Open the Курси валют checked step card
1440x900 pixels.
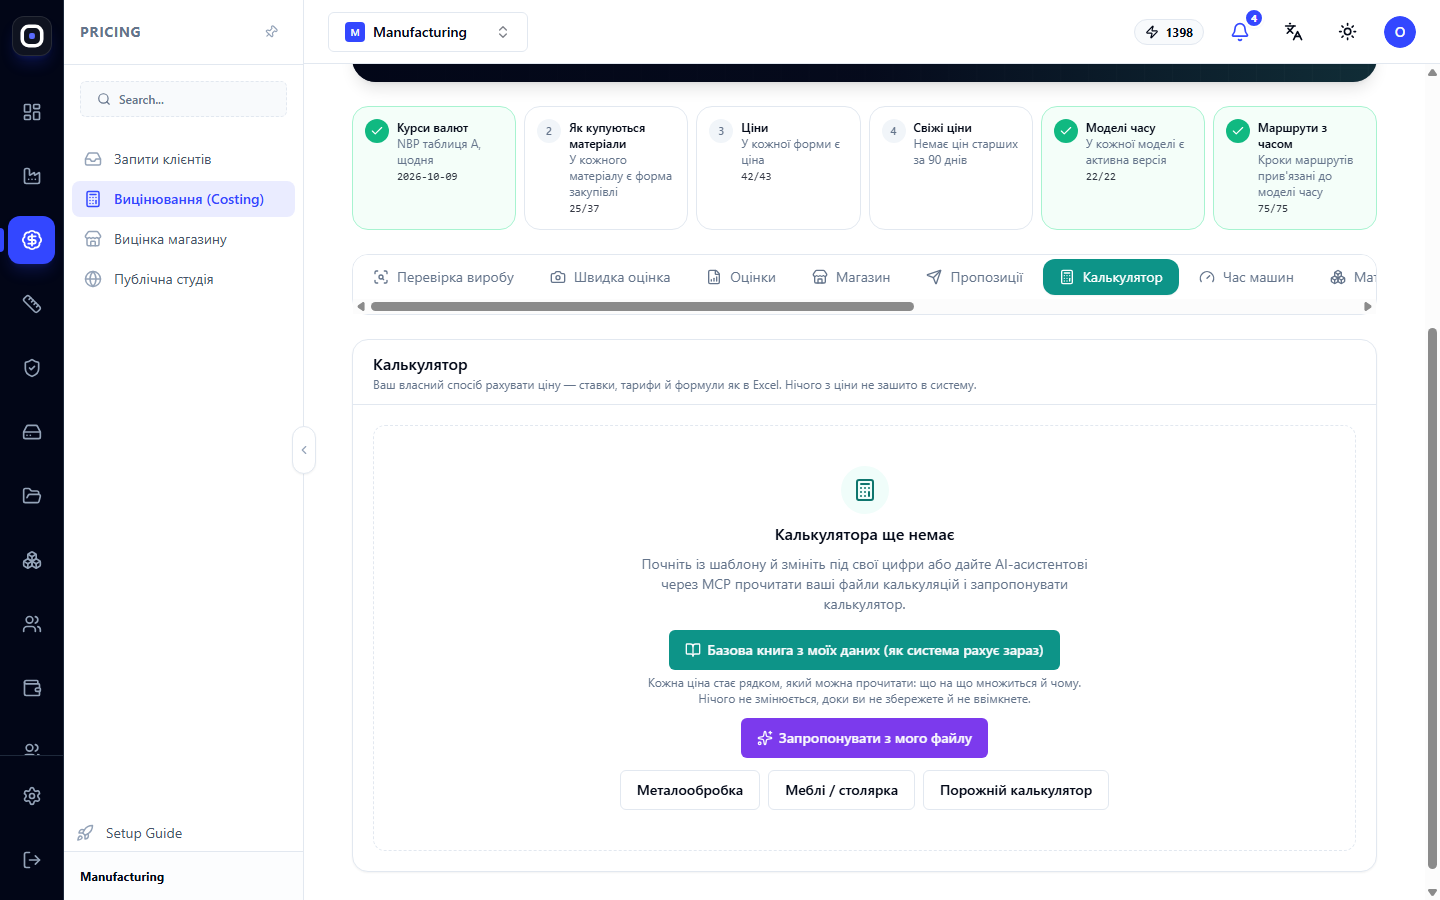tap(434, 168)
